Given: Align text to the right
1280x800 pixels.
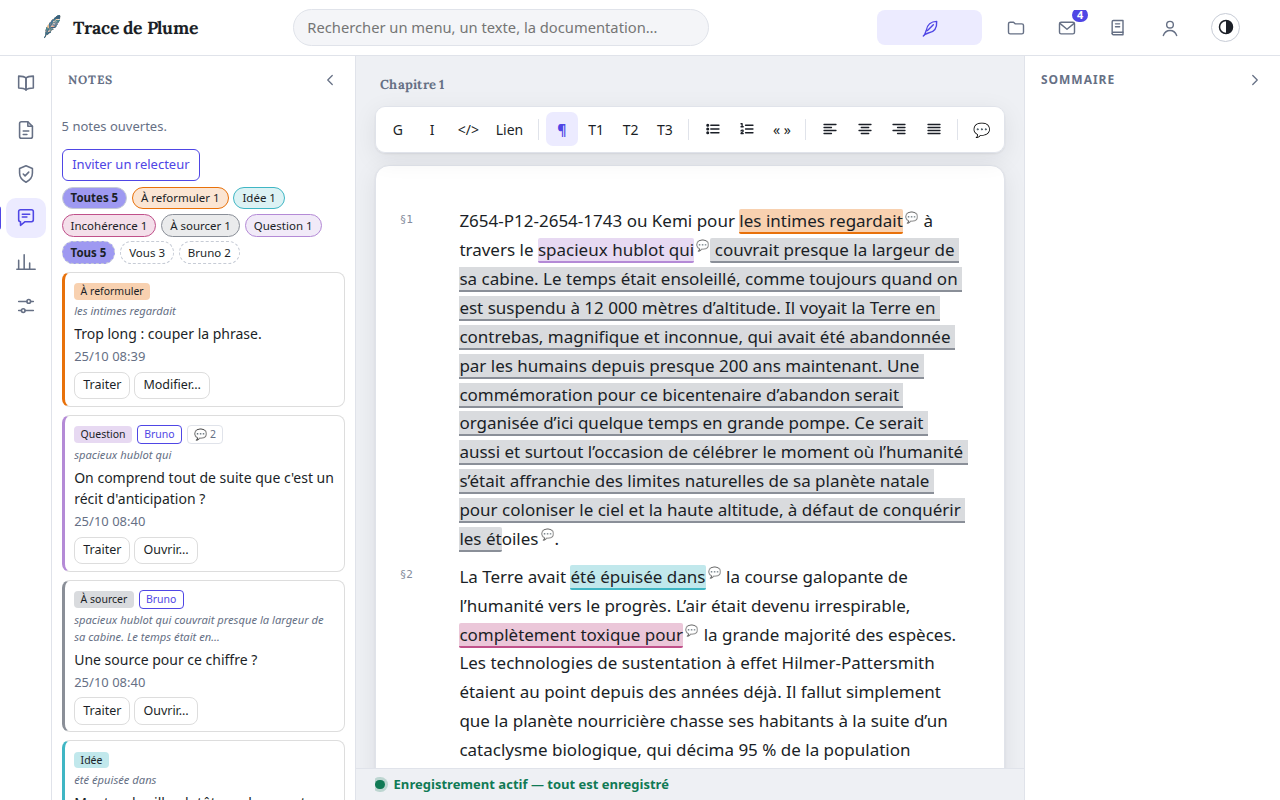Looking at the screenshot, I should point(899,129).
